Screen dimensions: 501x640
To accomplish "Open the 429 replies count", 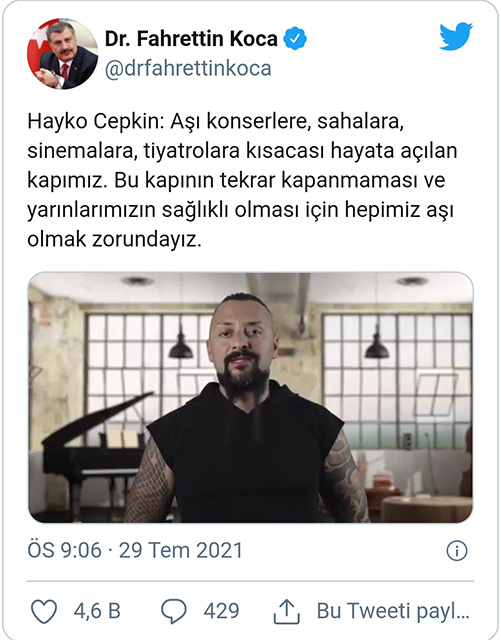I will [x=221, y=611].
